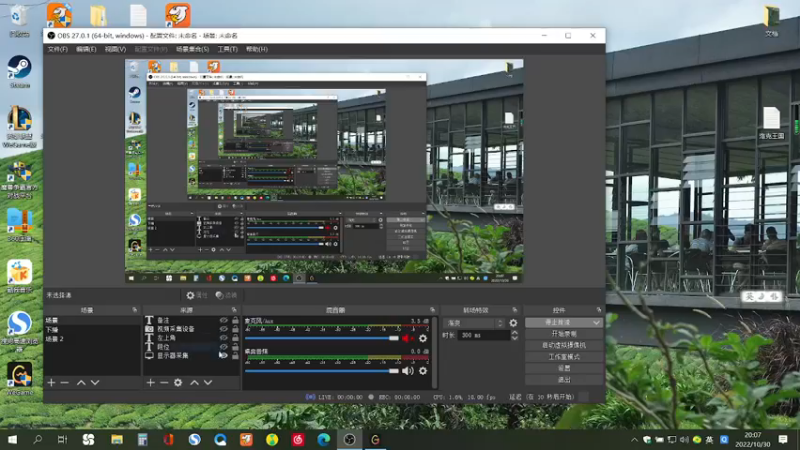This screenshot has height=450, width=800.
Task: Toggle visibility of the 显示器采集 source
Action: click(x=223, y=355)
